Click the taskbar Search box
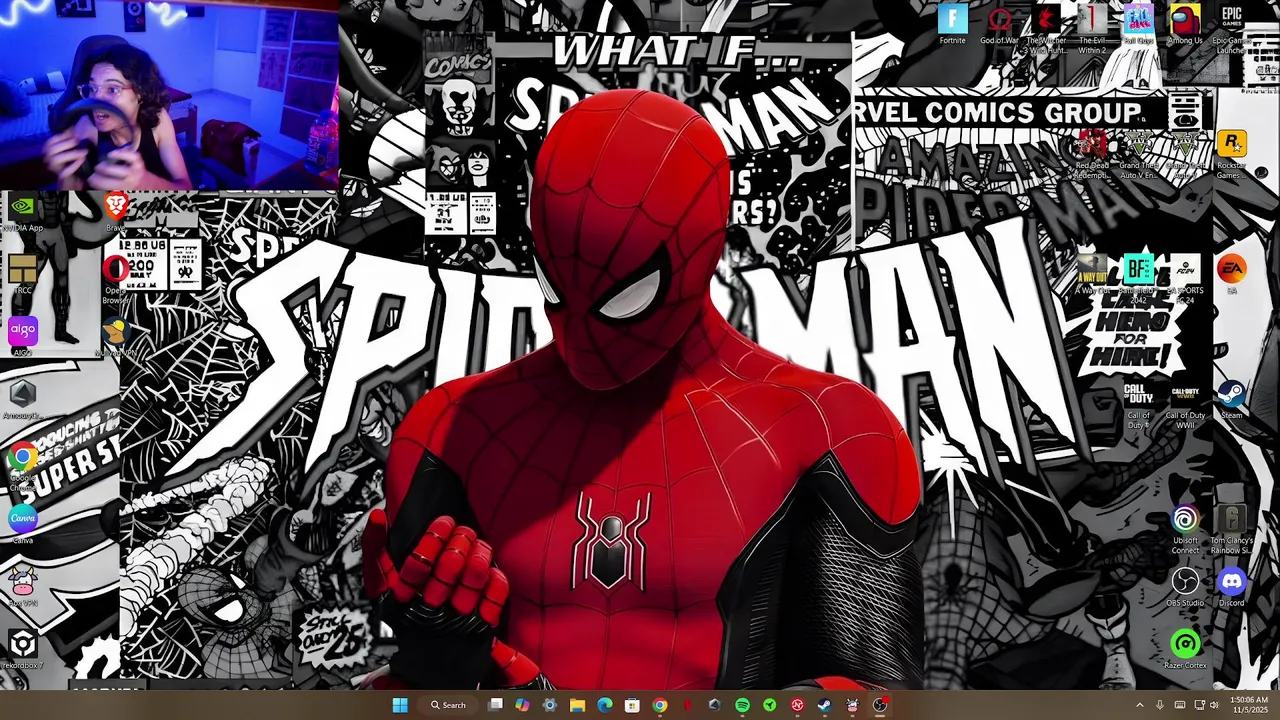1280x720 pixels. coord(448,705)
